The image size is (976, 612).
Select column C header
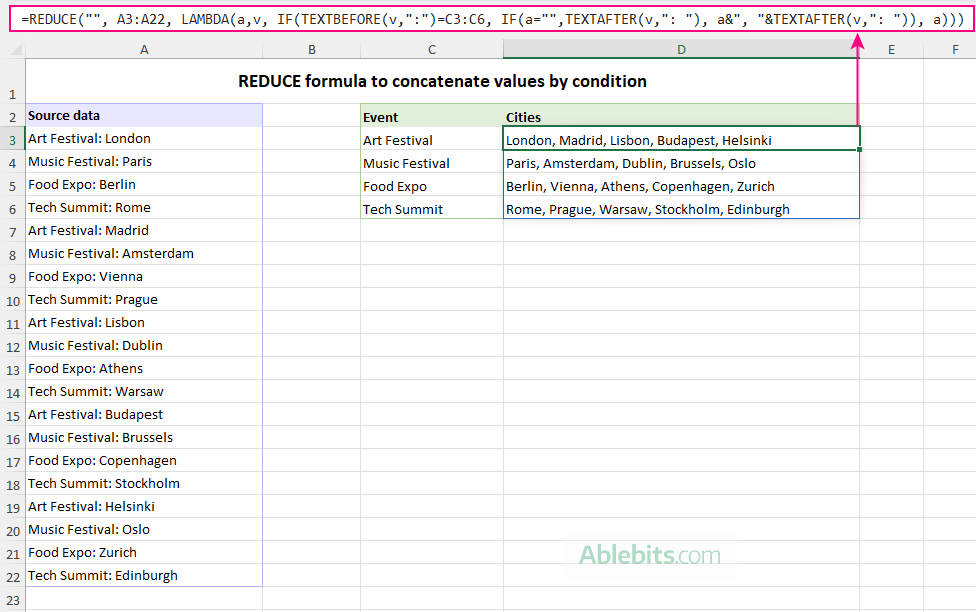click(x=431, y=50)
